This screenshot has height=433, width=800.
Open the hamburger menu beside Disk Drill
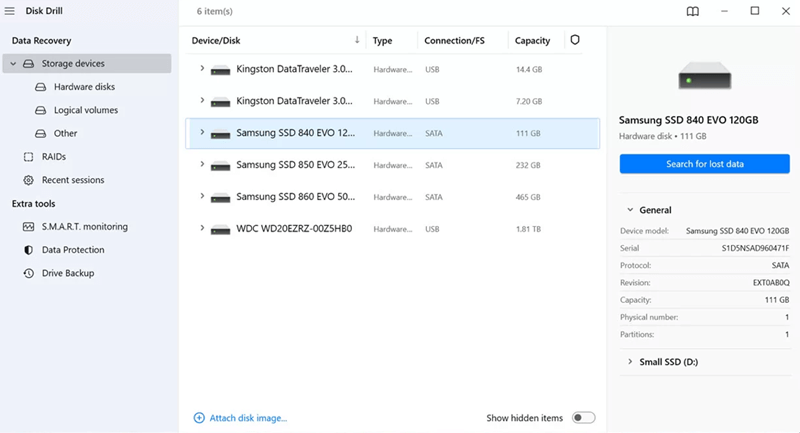pyautogui.click(x=10, y=11)
